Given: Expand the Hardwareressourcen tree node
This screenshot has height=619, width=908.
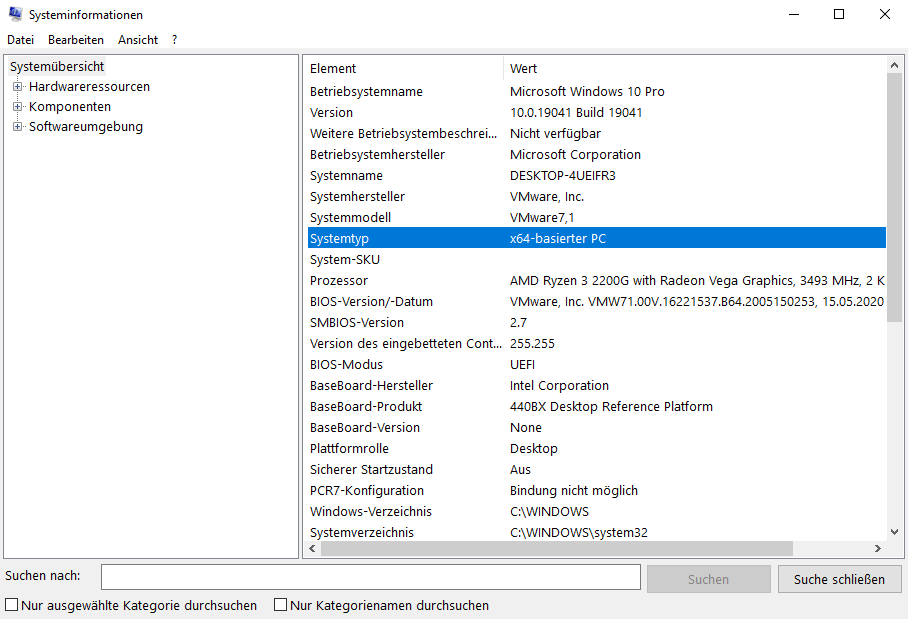Looking at the screenshot, I should [17, 87].
